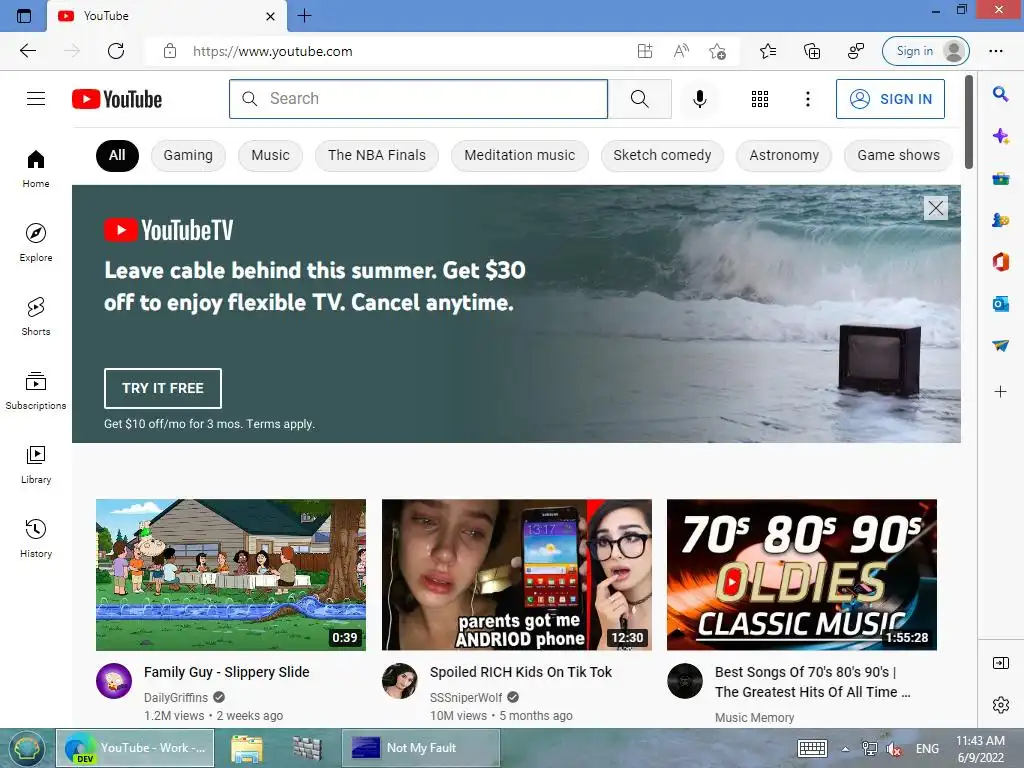The width and height of the screenshot is (1024, 768).
Task: Select the All filter chip
Action: click(117, 155)
